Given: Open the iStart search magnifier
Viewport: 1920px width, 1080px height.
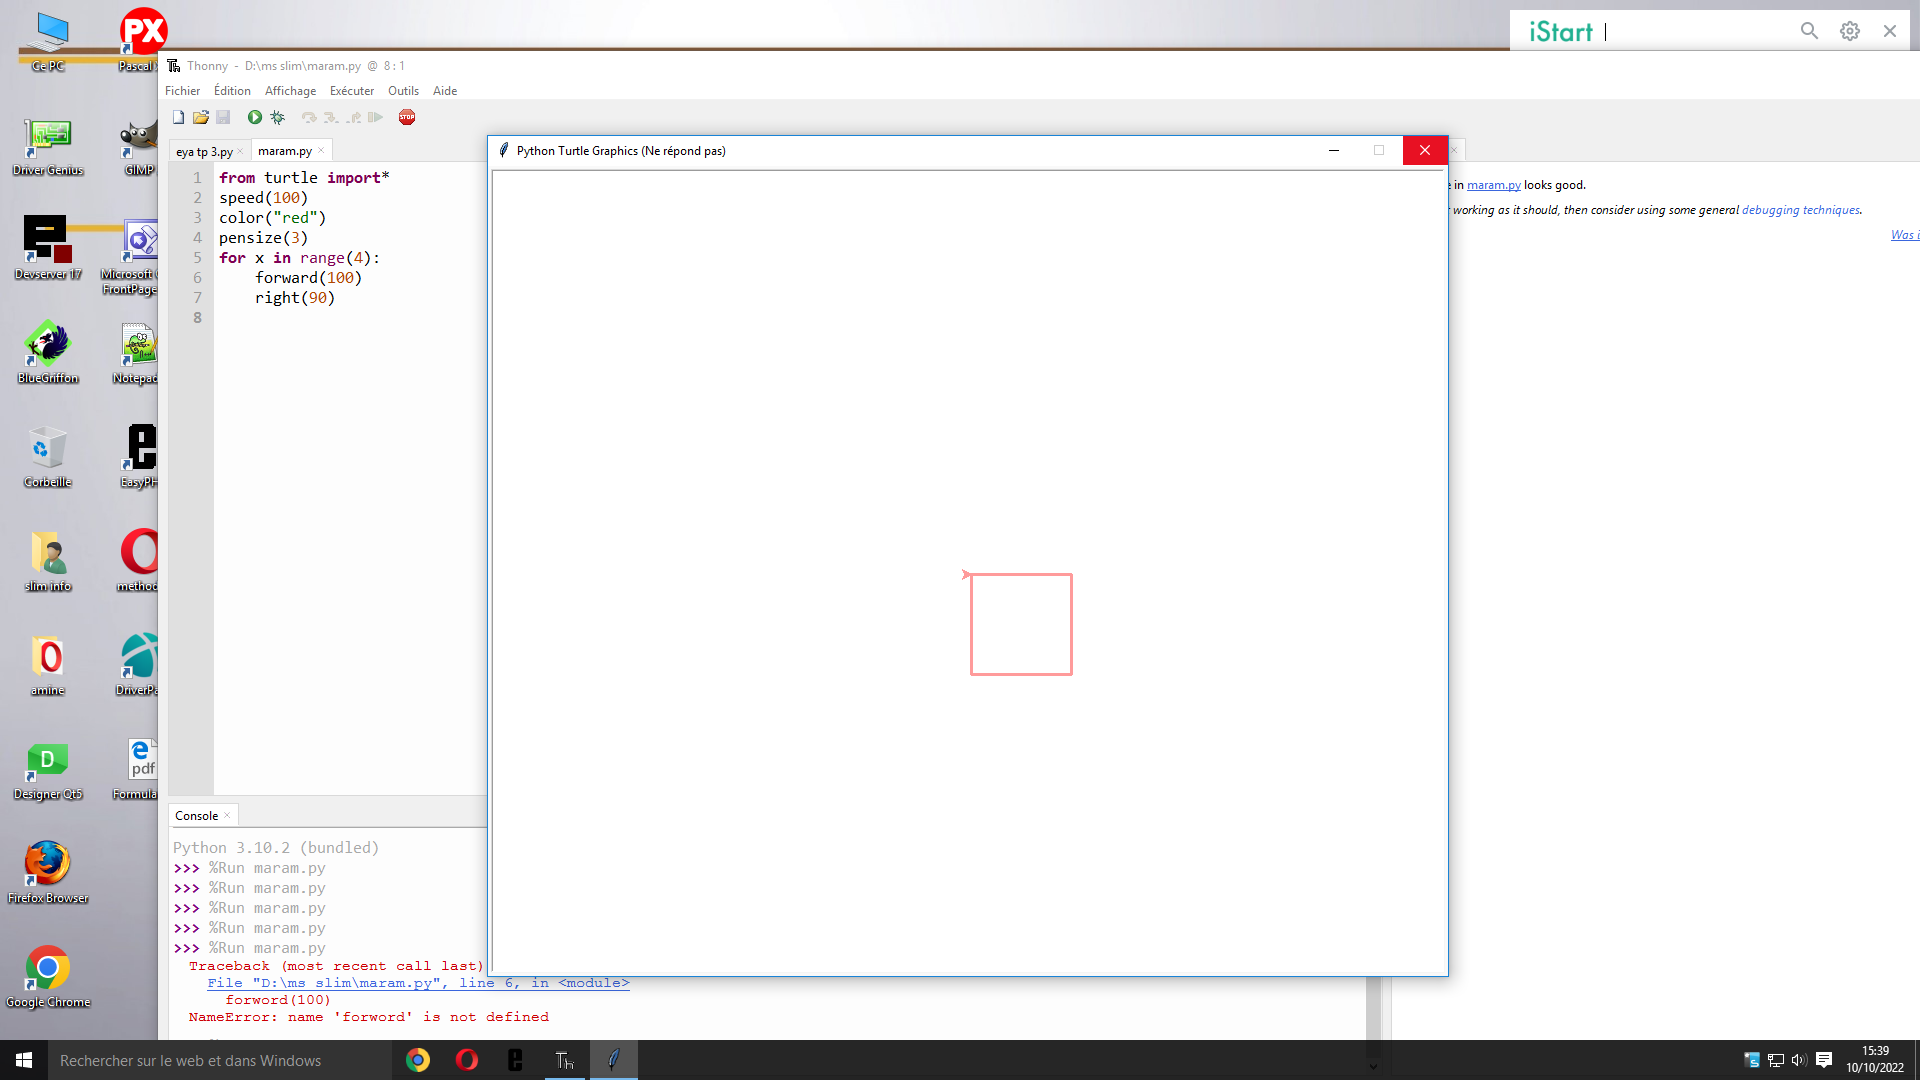Looking at the screenshot, I should pos(1809,31).
